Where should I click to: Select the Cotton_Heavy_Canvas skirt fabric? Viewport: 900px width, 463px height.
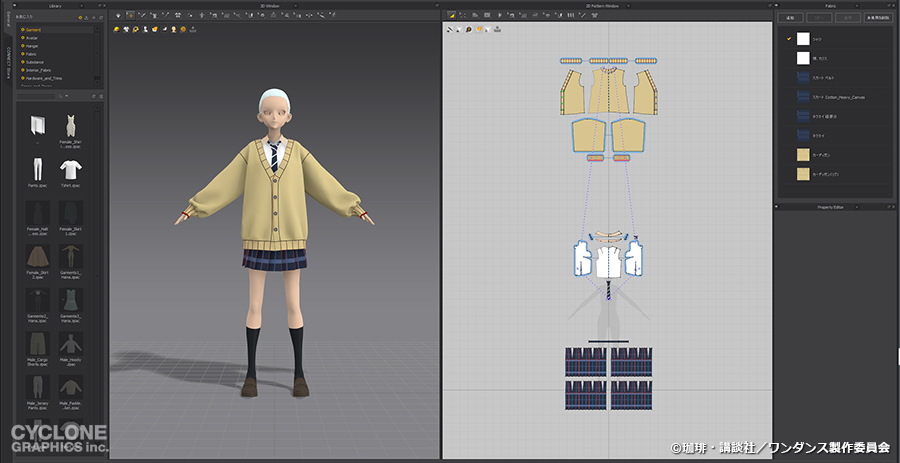[x=803, y=97]
